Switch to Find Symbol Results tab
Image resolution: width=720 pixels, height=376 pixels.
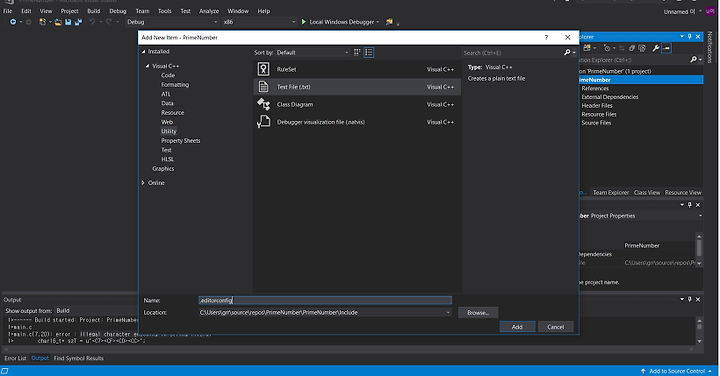click(x=79, y=358)
